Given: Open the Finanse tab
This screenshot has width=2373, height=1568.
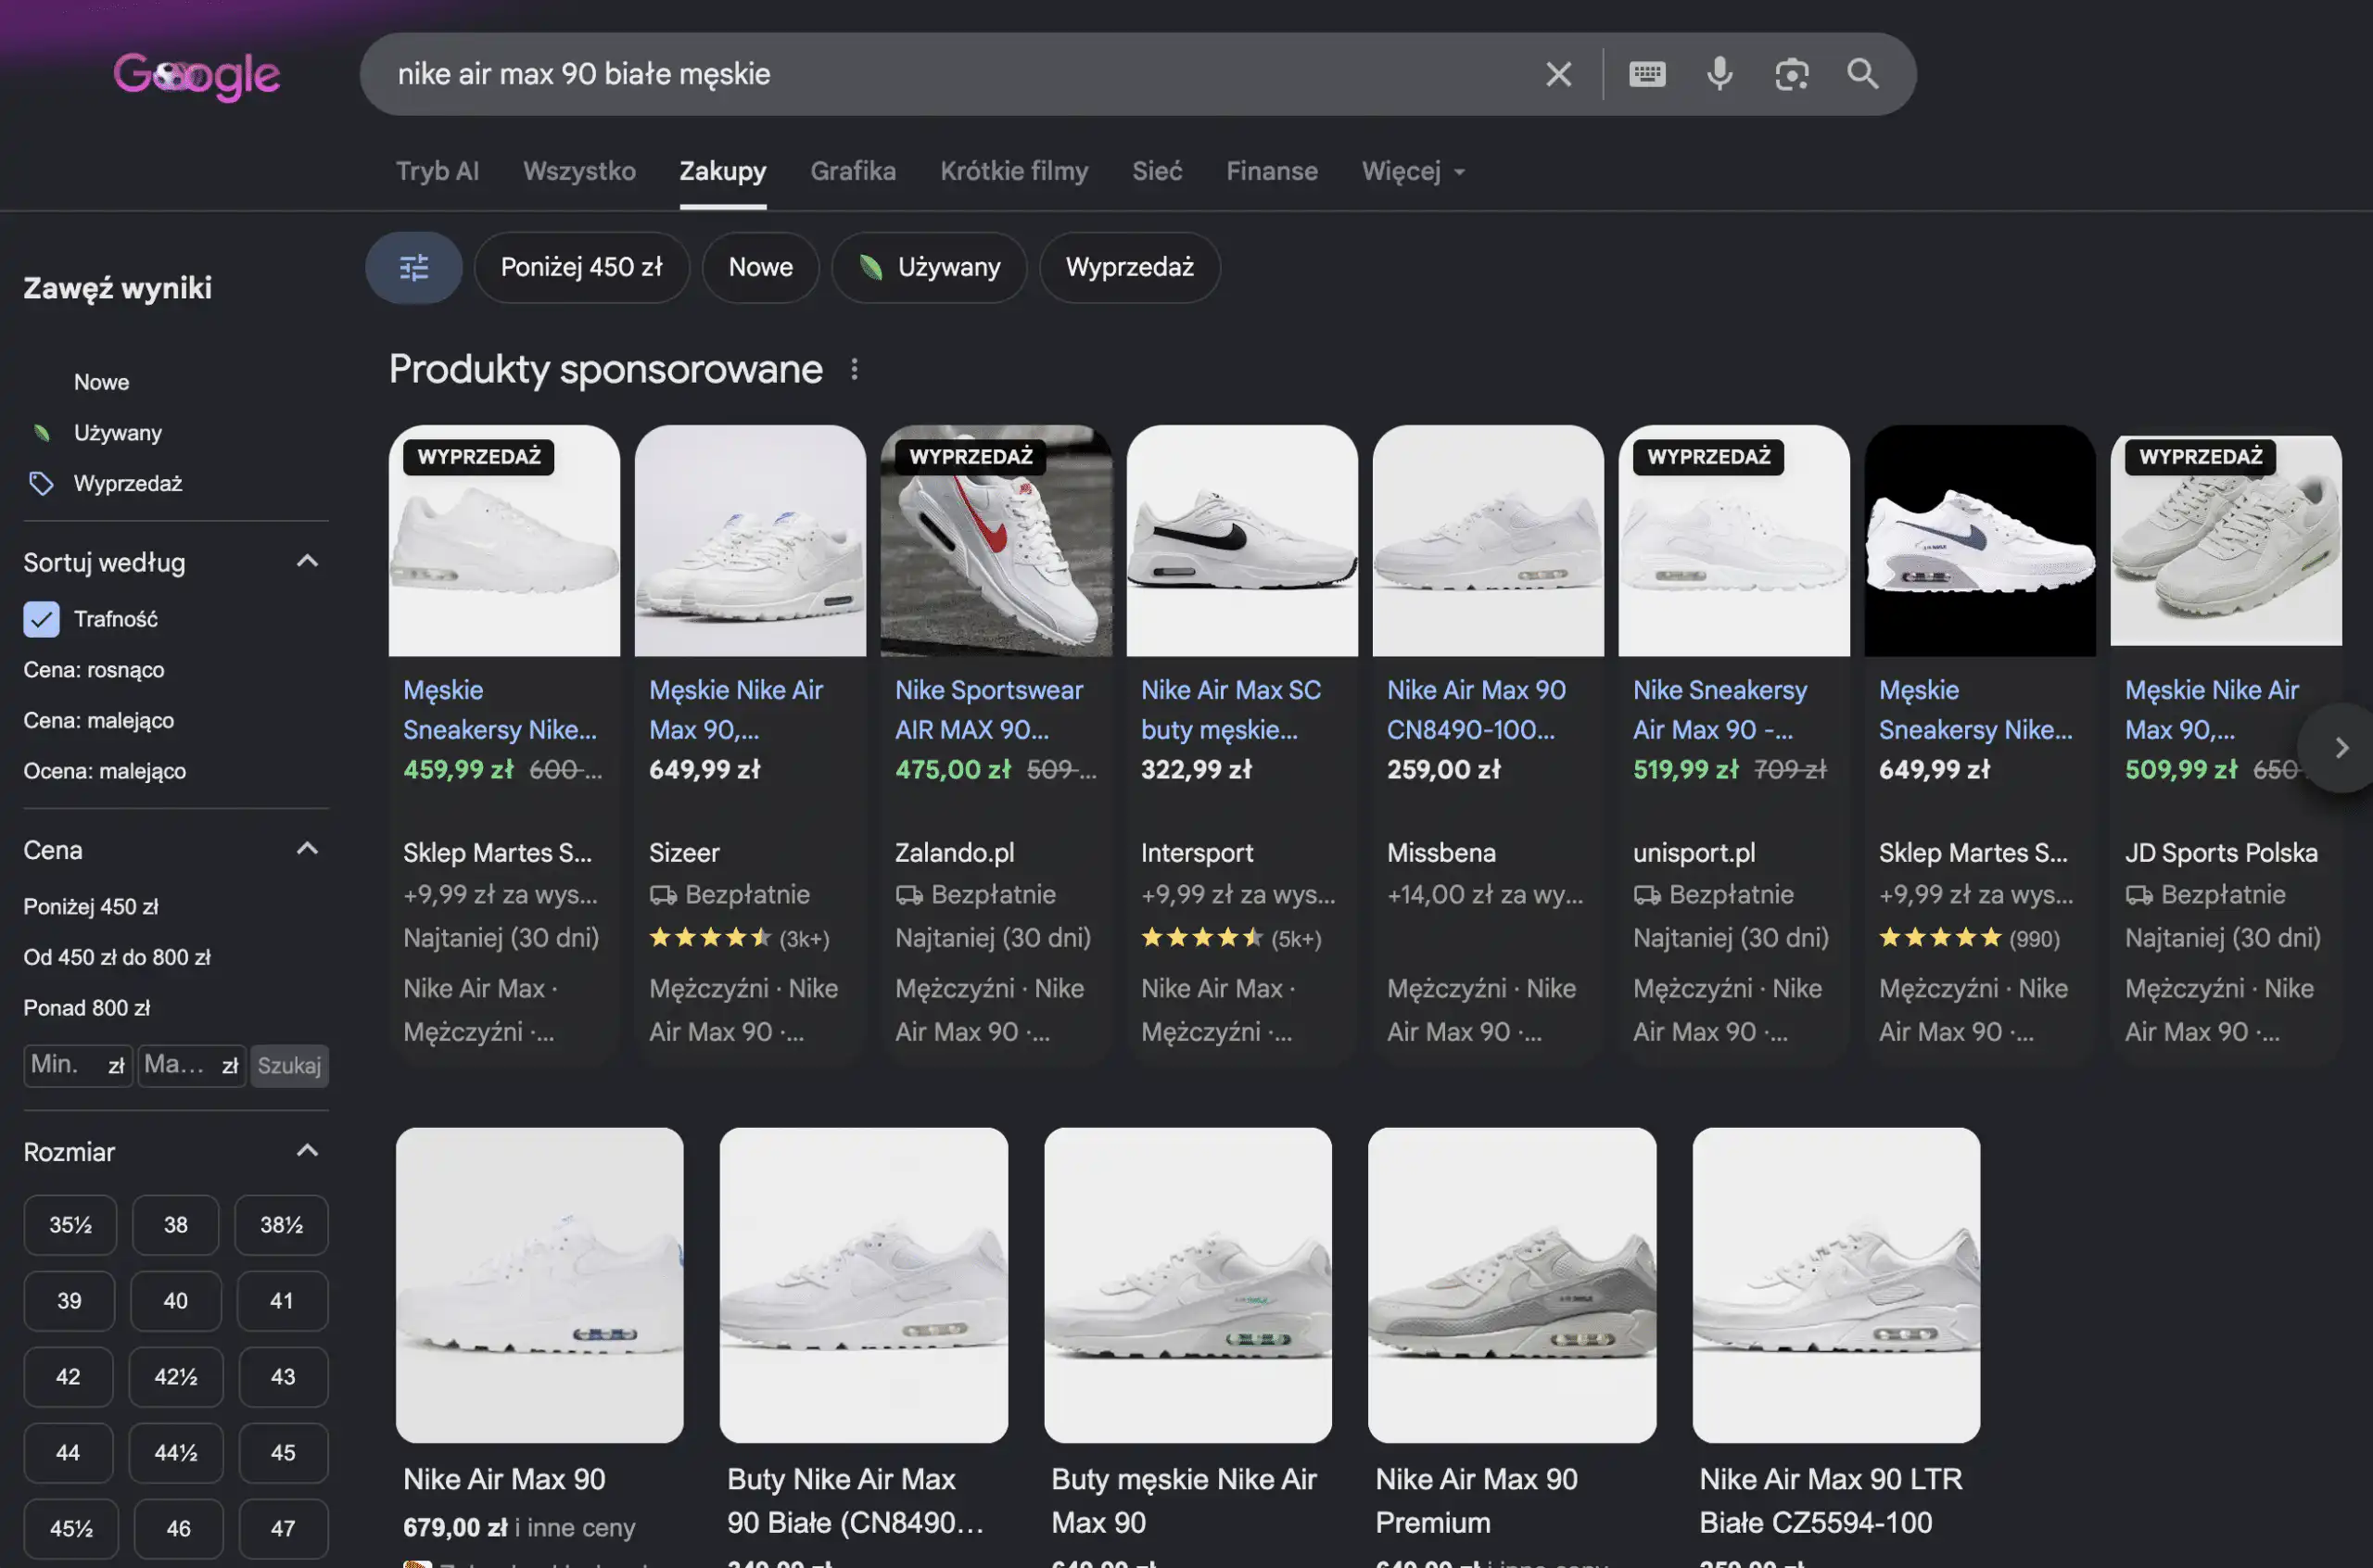Looking at the screenshot, I should point(1272,171).
